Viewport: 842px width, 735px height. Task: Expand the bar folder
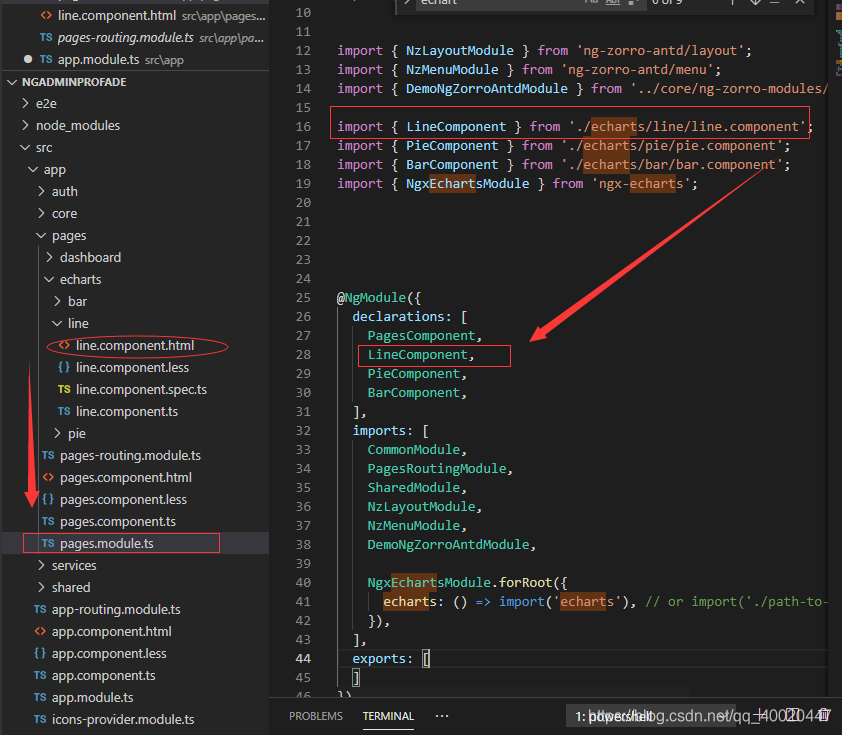click(57, 301)
